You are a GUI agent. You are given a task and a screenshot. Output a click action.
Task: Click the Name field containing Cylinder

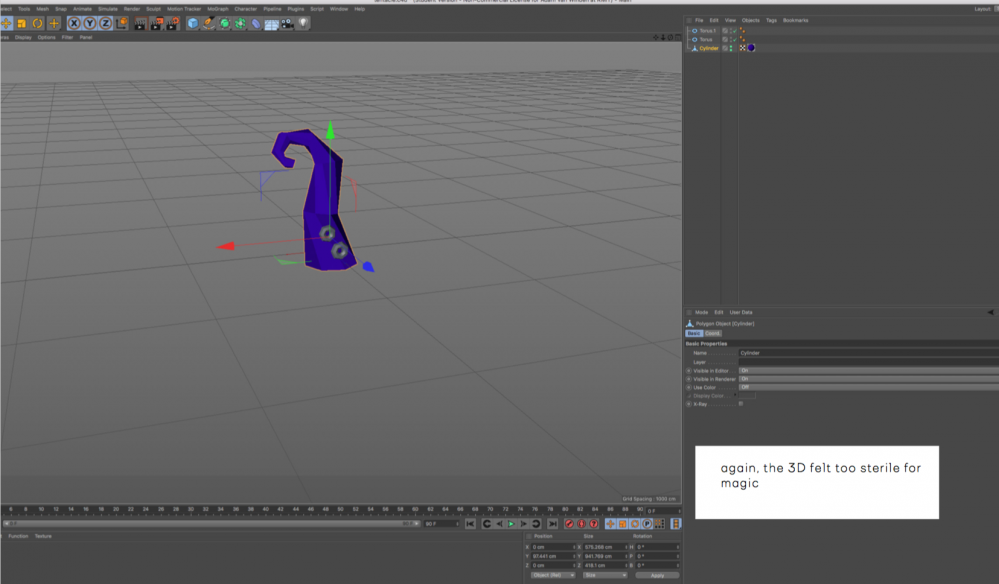pos(868,353)
